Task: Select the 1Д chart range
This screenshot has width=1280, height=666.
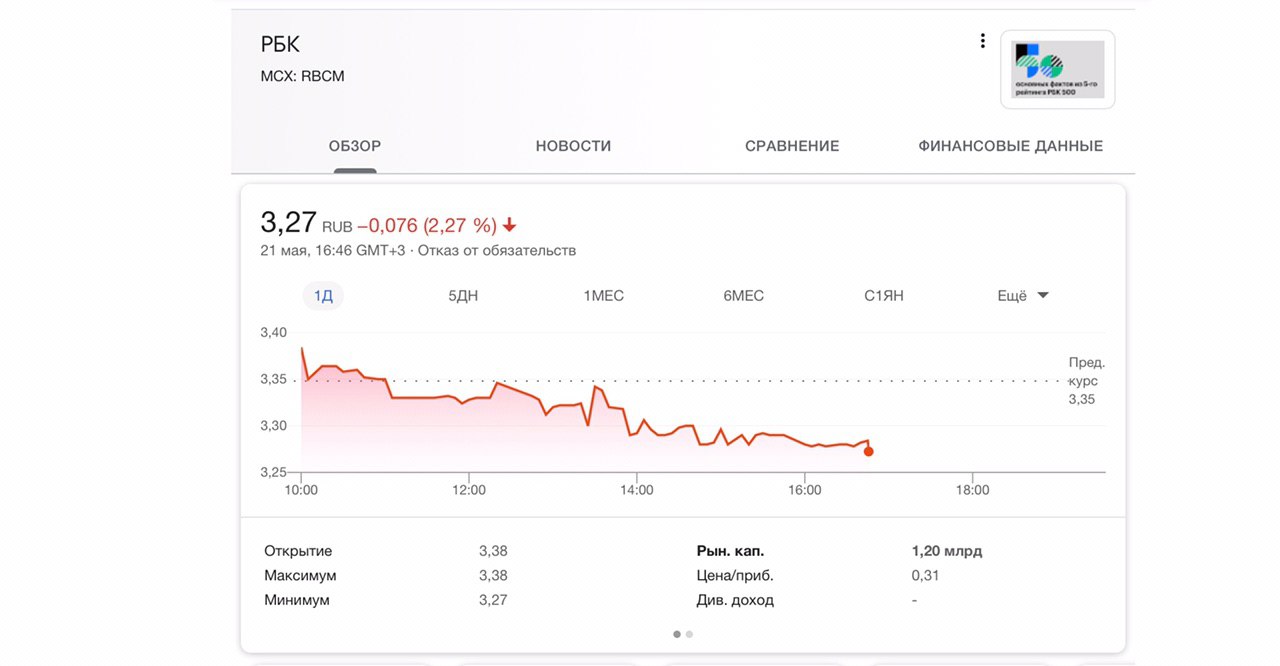Action: 323,296
